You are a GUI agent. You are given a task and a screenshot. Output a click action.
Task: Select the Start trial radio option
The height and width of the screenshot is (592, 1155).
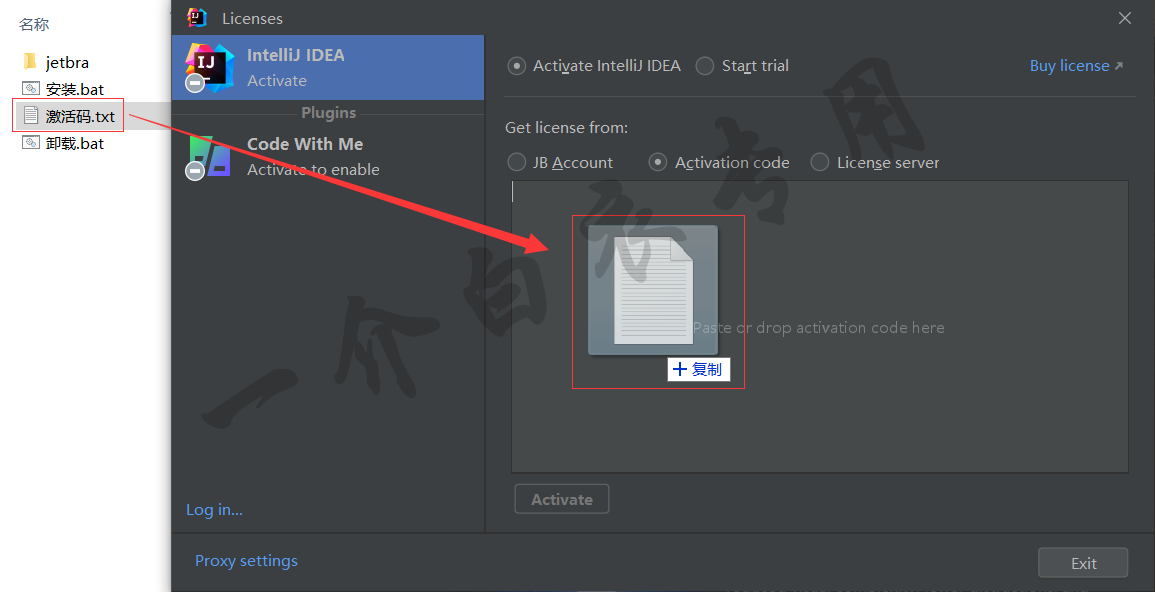705,66
